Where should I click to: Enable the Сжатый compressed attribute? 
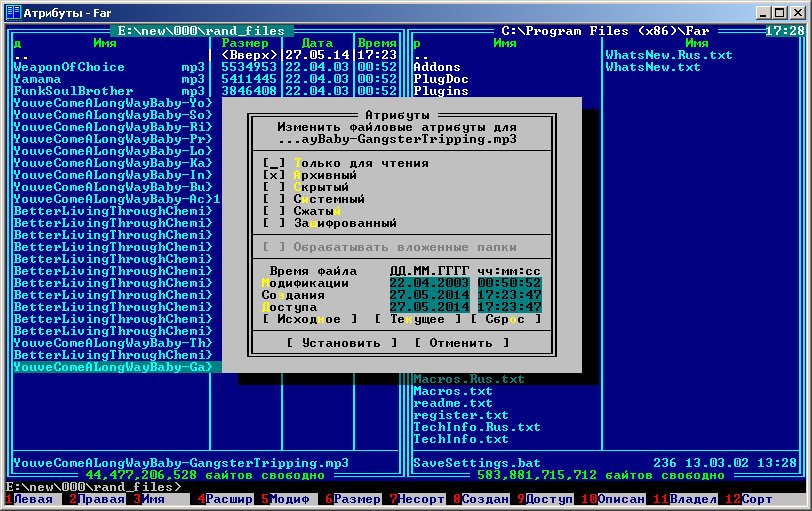point(273,211)
